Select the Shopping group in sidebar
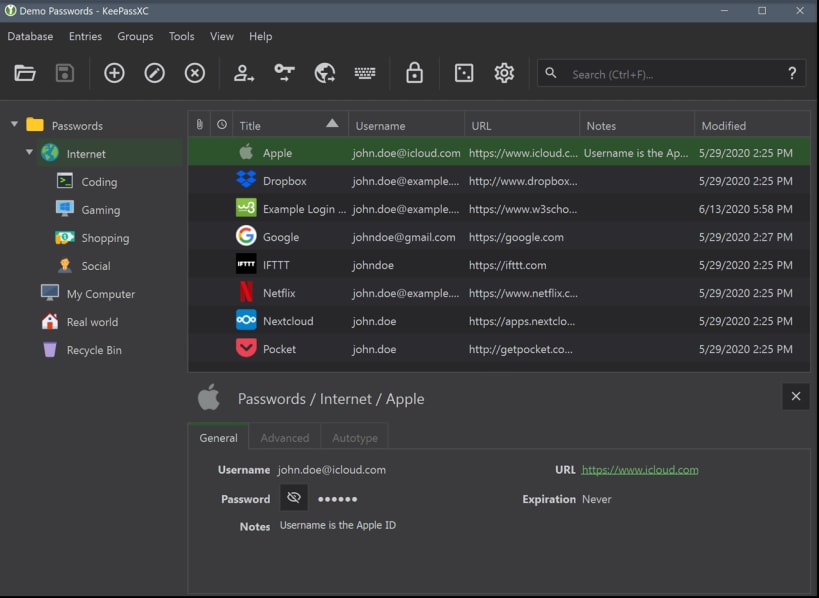819x598 pixels. tap(105, 238)
